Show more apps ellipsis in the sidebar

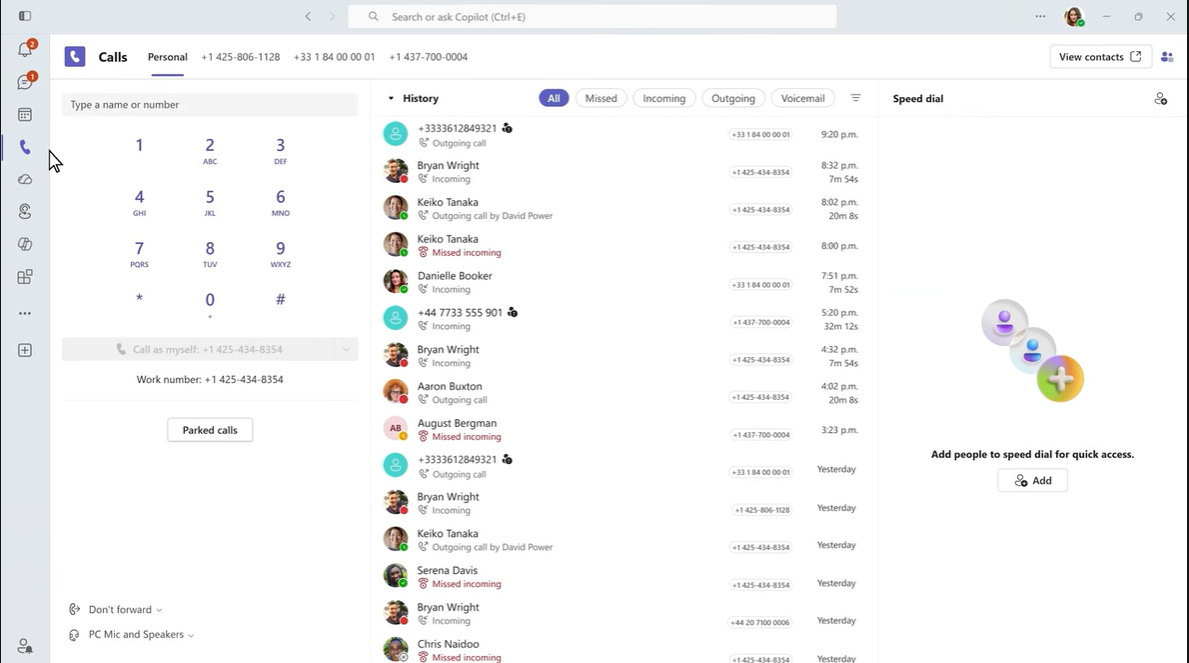coord(25,313)
